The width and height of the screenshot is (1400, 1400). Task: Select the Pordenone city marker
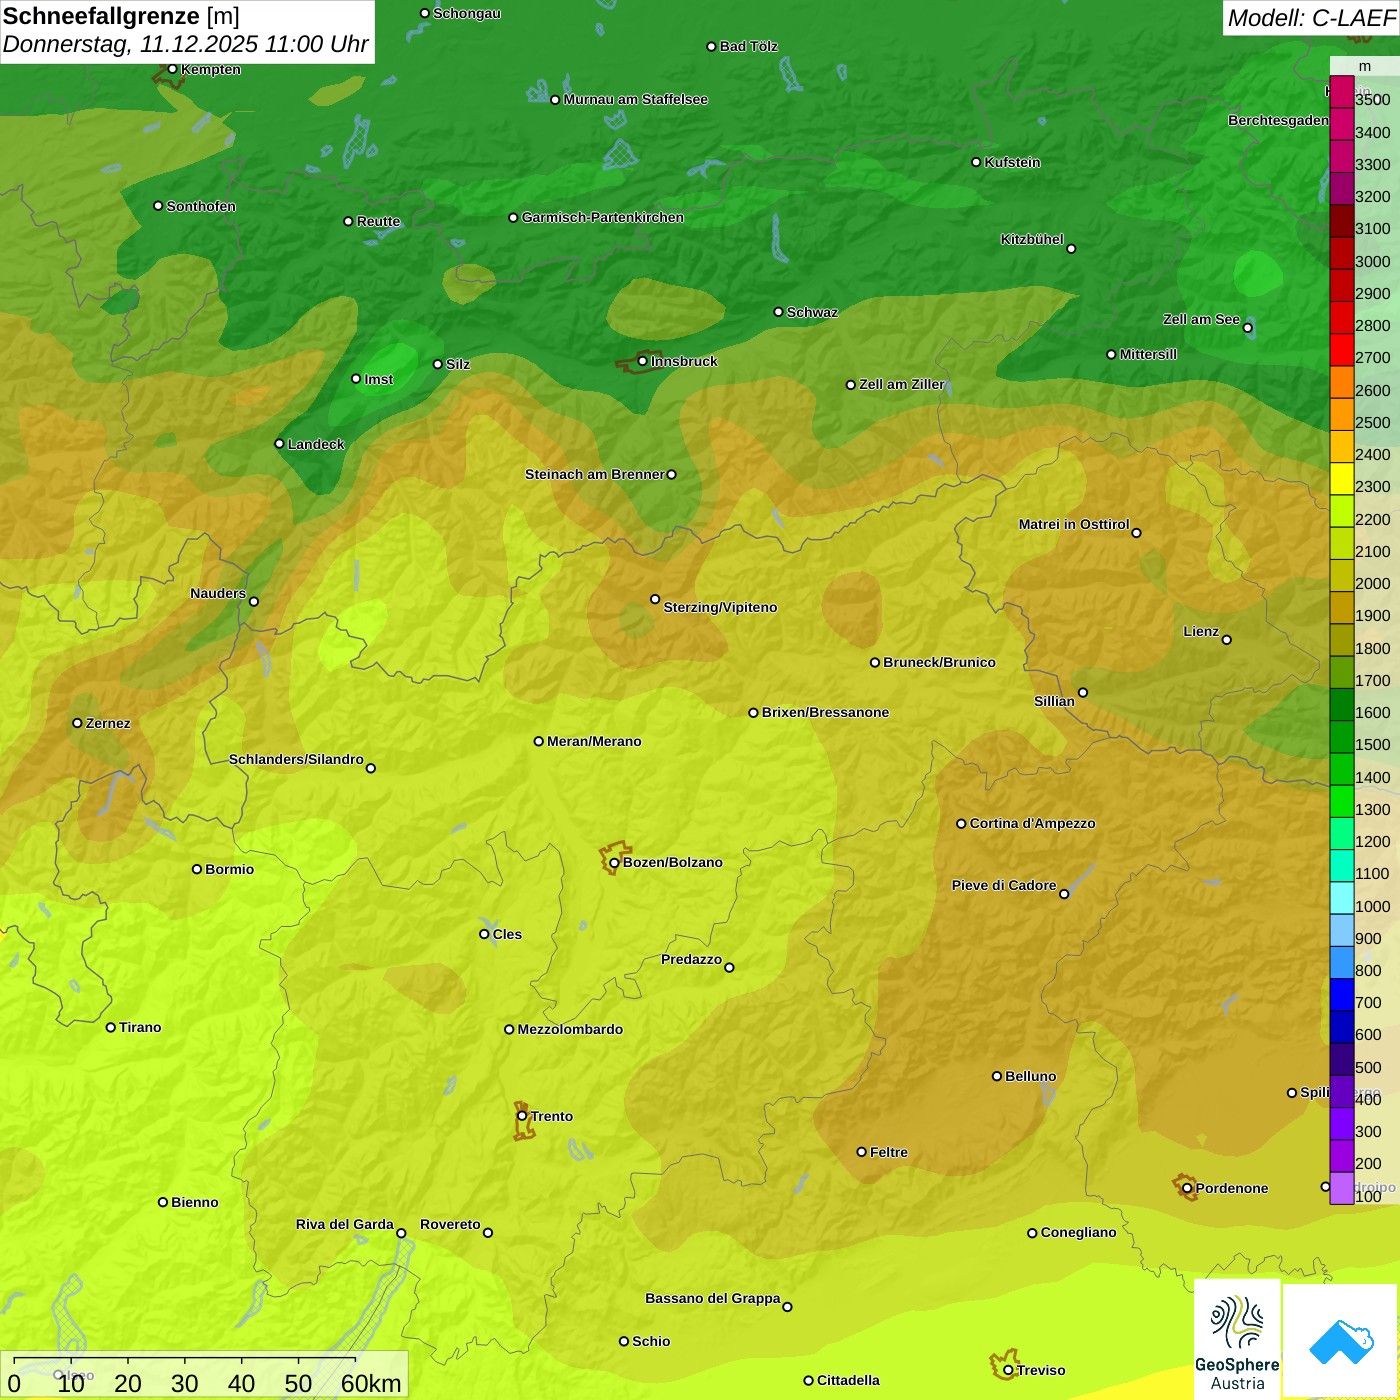click(x=1187, y=1188)
